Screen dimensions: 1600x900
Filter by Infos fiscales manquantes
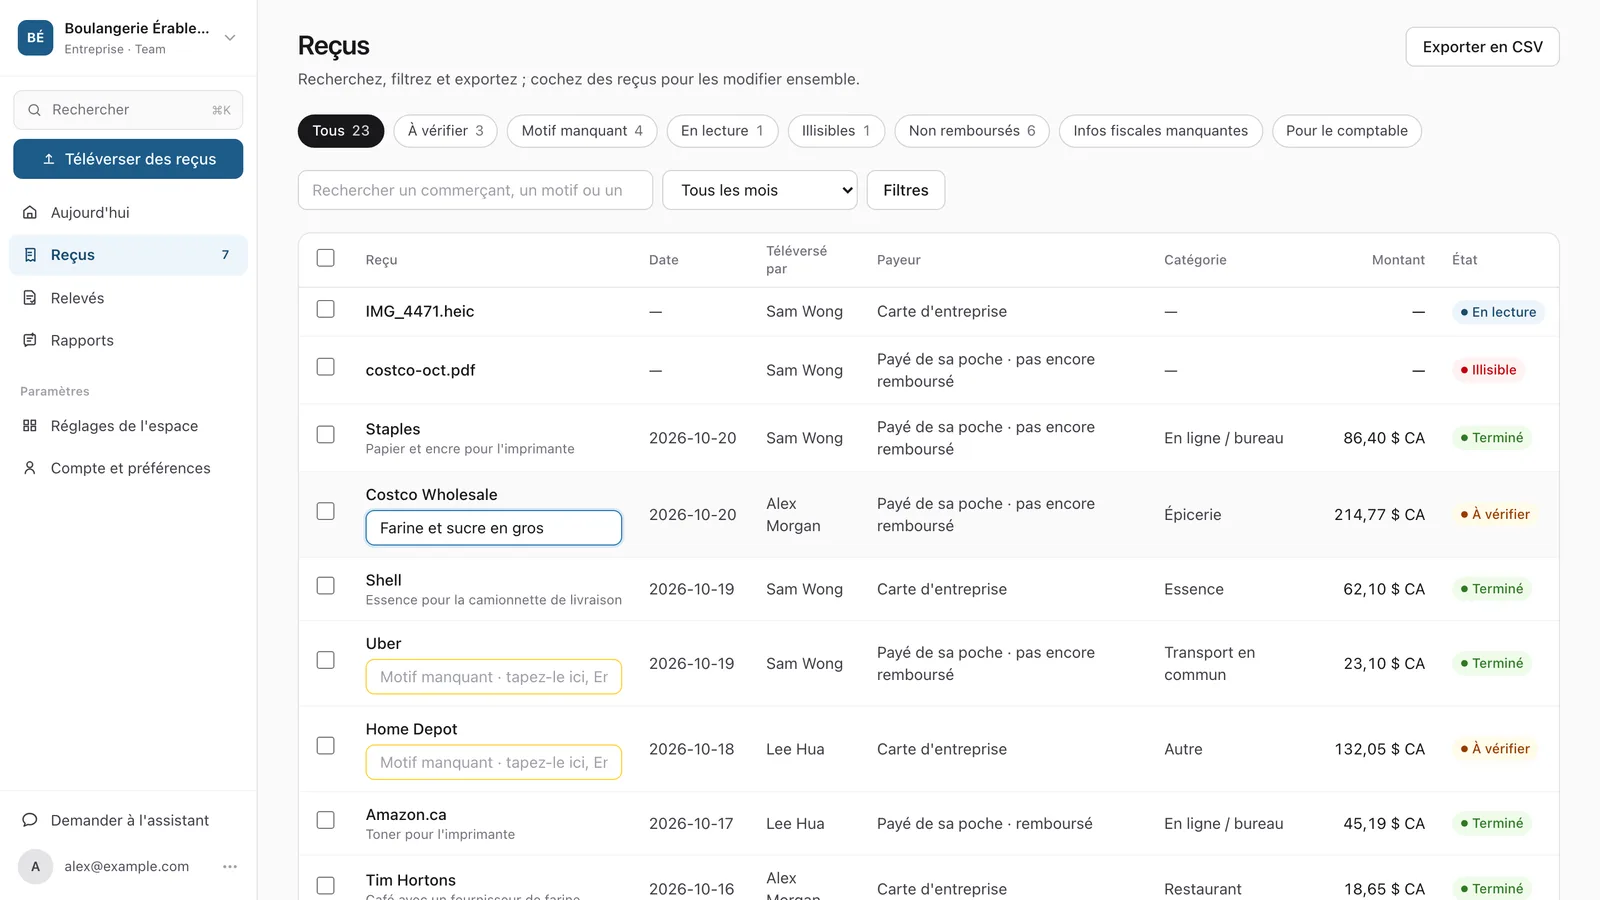[x=1161, y=131]
